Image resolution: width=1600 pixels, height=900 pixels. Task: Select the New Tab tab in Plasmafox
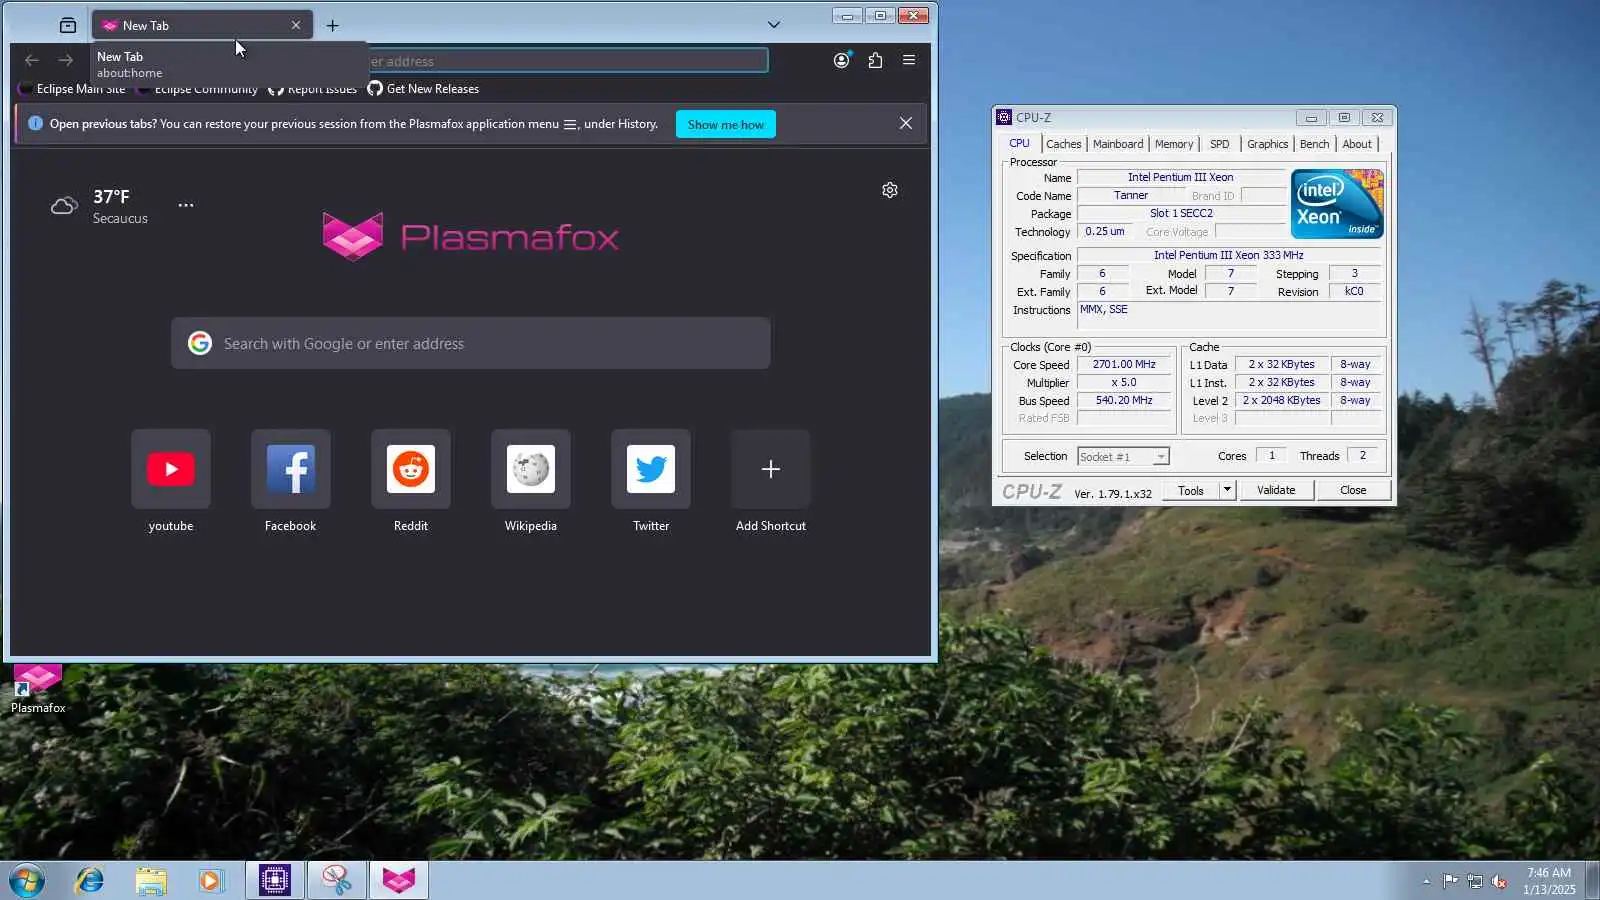(x=202, y=25)
